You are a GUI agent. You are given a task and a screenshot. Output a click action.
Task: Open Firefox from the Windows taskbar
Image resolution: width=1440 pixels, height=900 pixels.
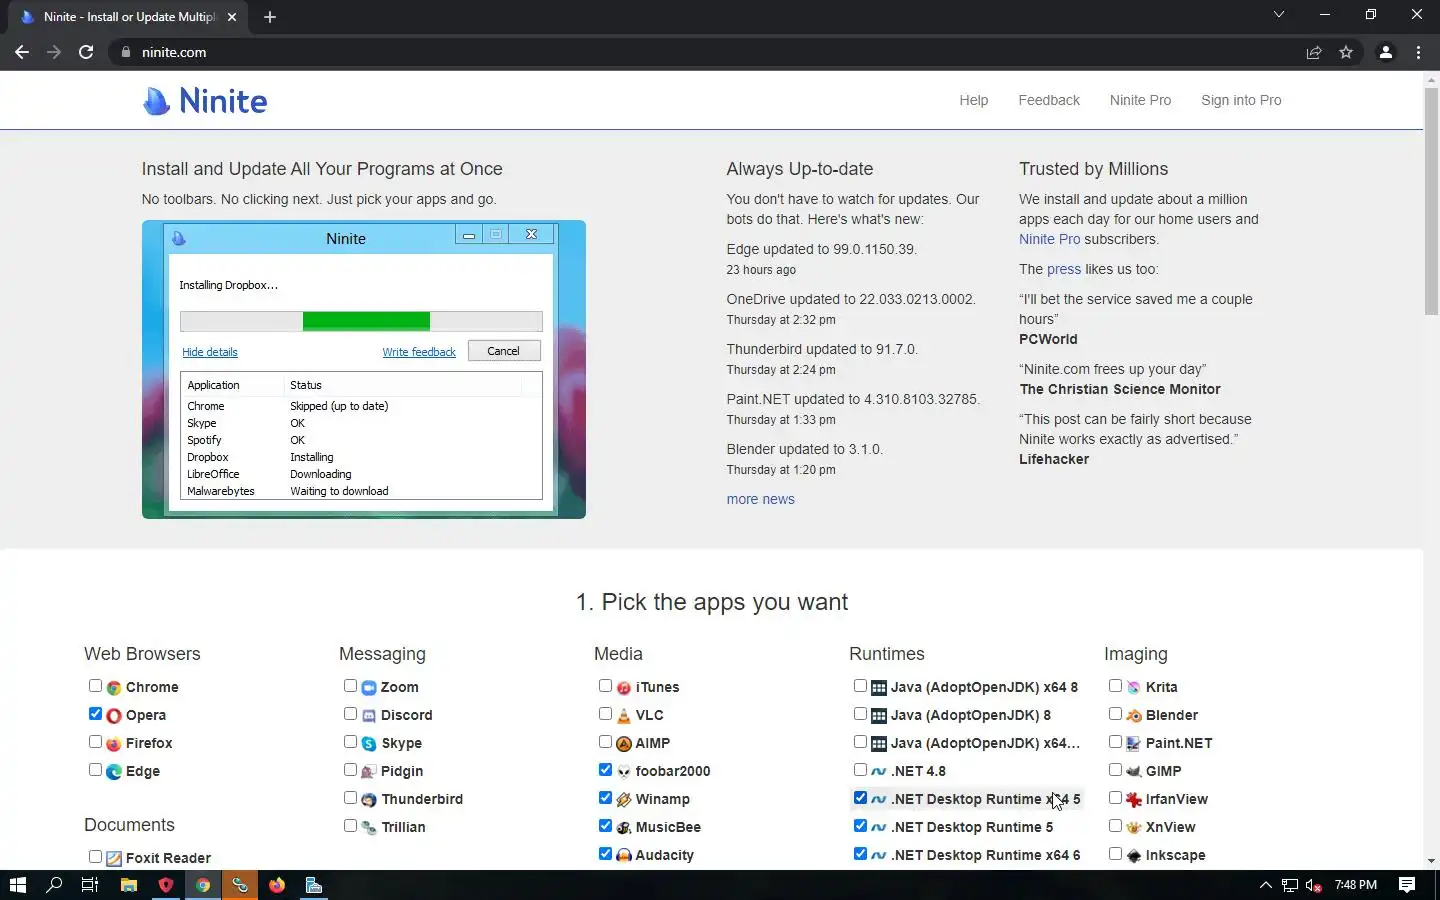tap(277, 885)
